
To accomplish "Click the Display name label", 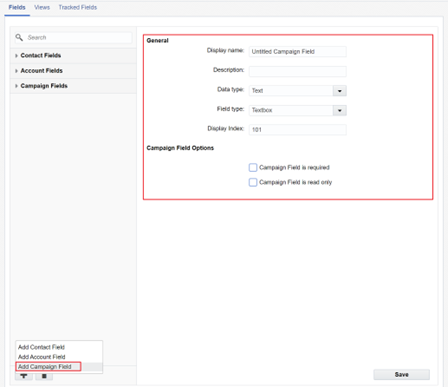I will 225,50.
